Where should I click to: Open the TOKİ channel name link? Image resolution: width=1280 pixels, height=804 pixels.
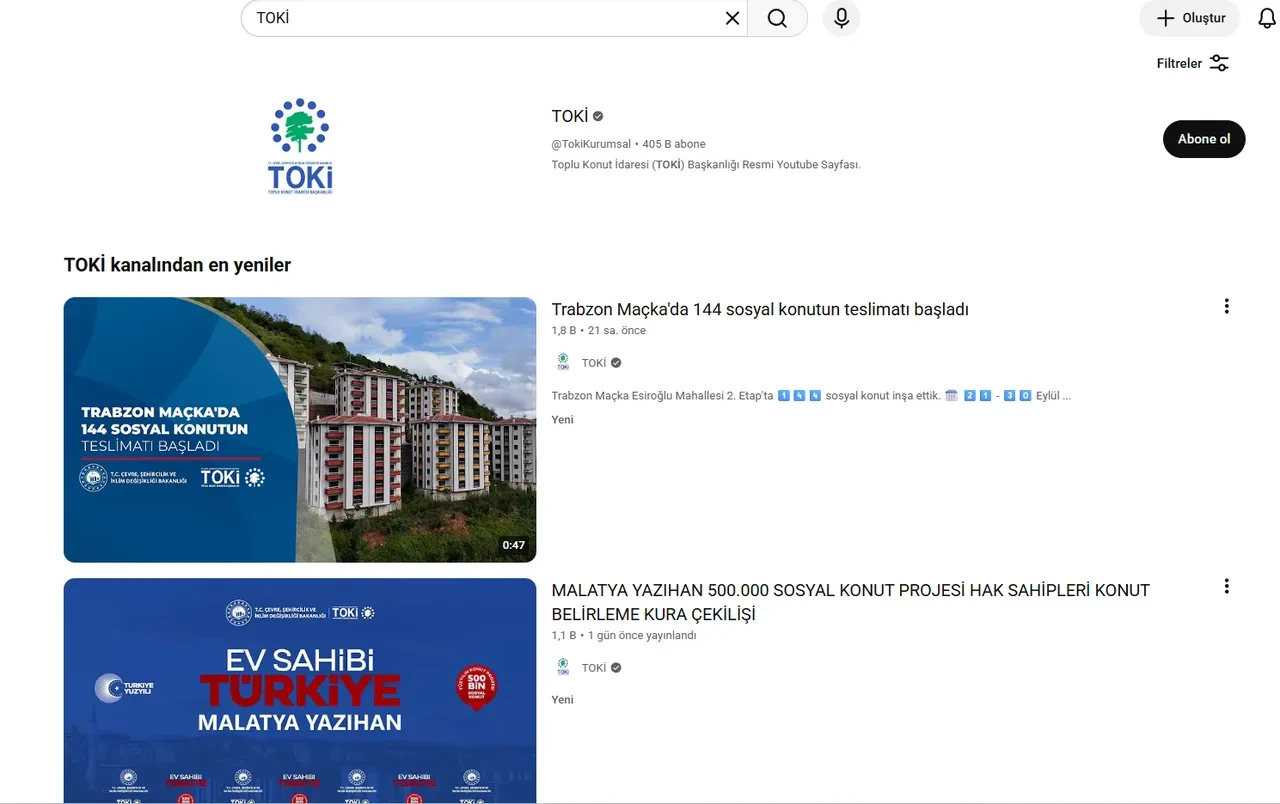point(570,116)
